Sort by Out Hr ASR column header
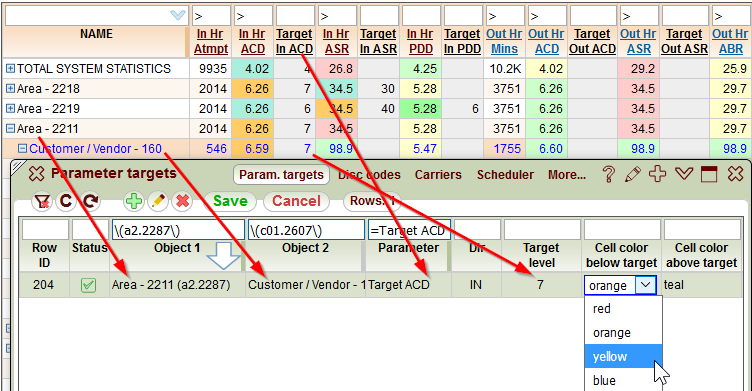Image resolution: width=752 pixels, height=391 pixels. click(x=638, y=41)
